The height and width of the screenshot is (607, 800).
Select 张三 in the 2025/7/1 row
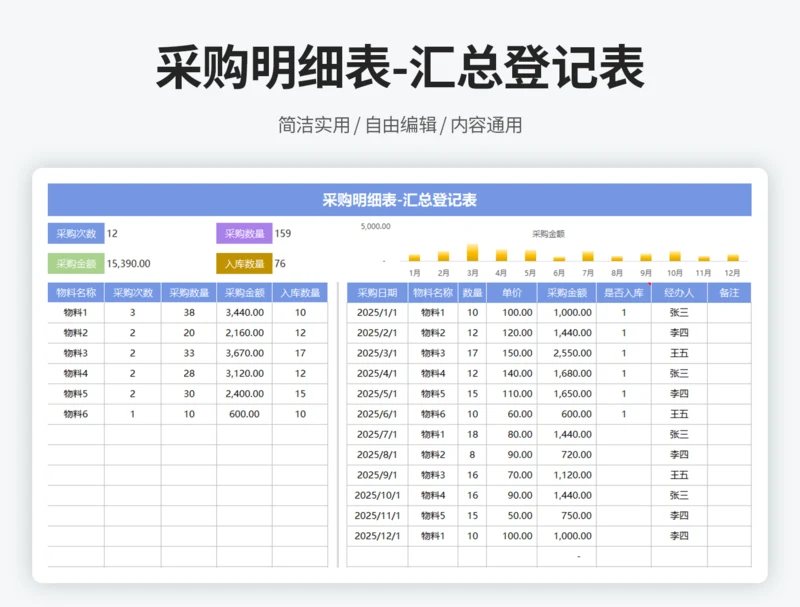point(679,435)
